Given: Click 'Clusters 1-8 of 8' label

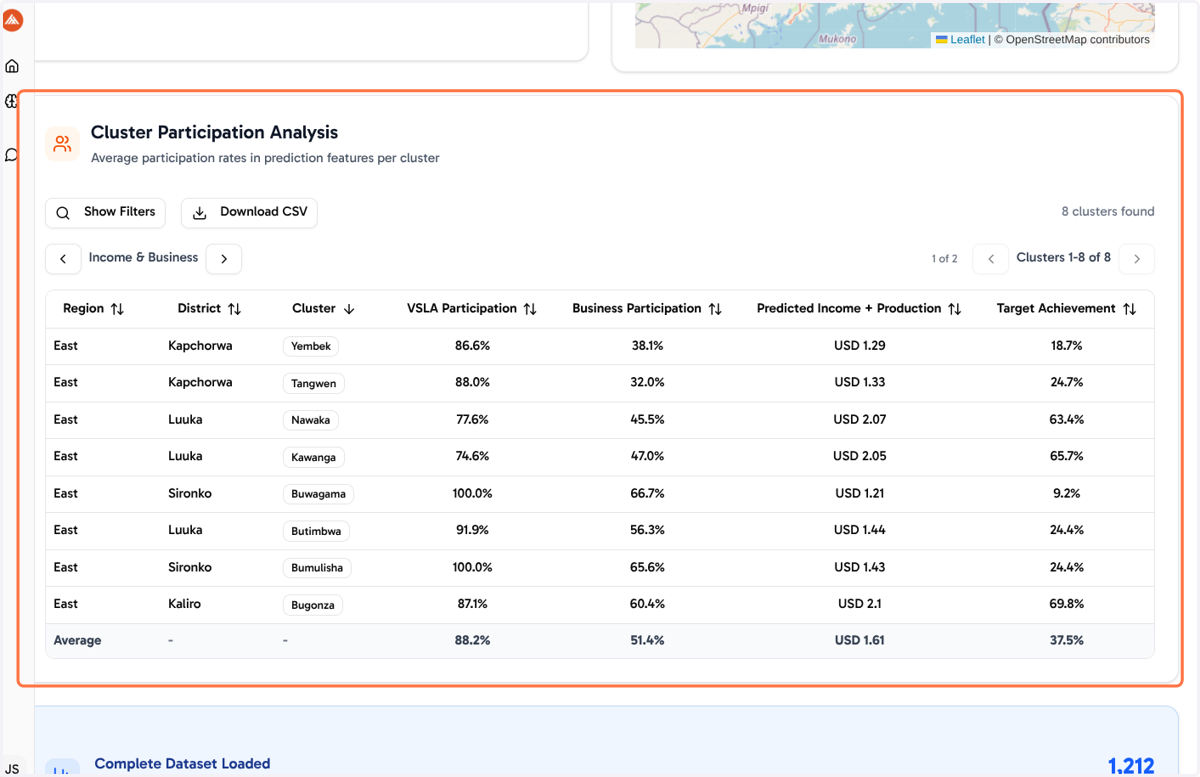Looking at the screenshot, I should (1063, 258).
